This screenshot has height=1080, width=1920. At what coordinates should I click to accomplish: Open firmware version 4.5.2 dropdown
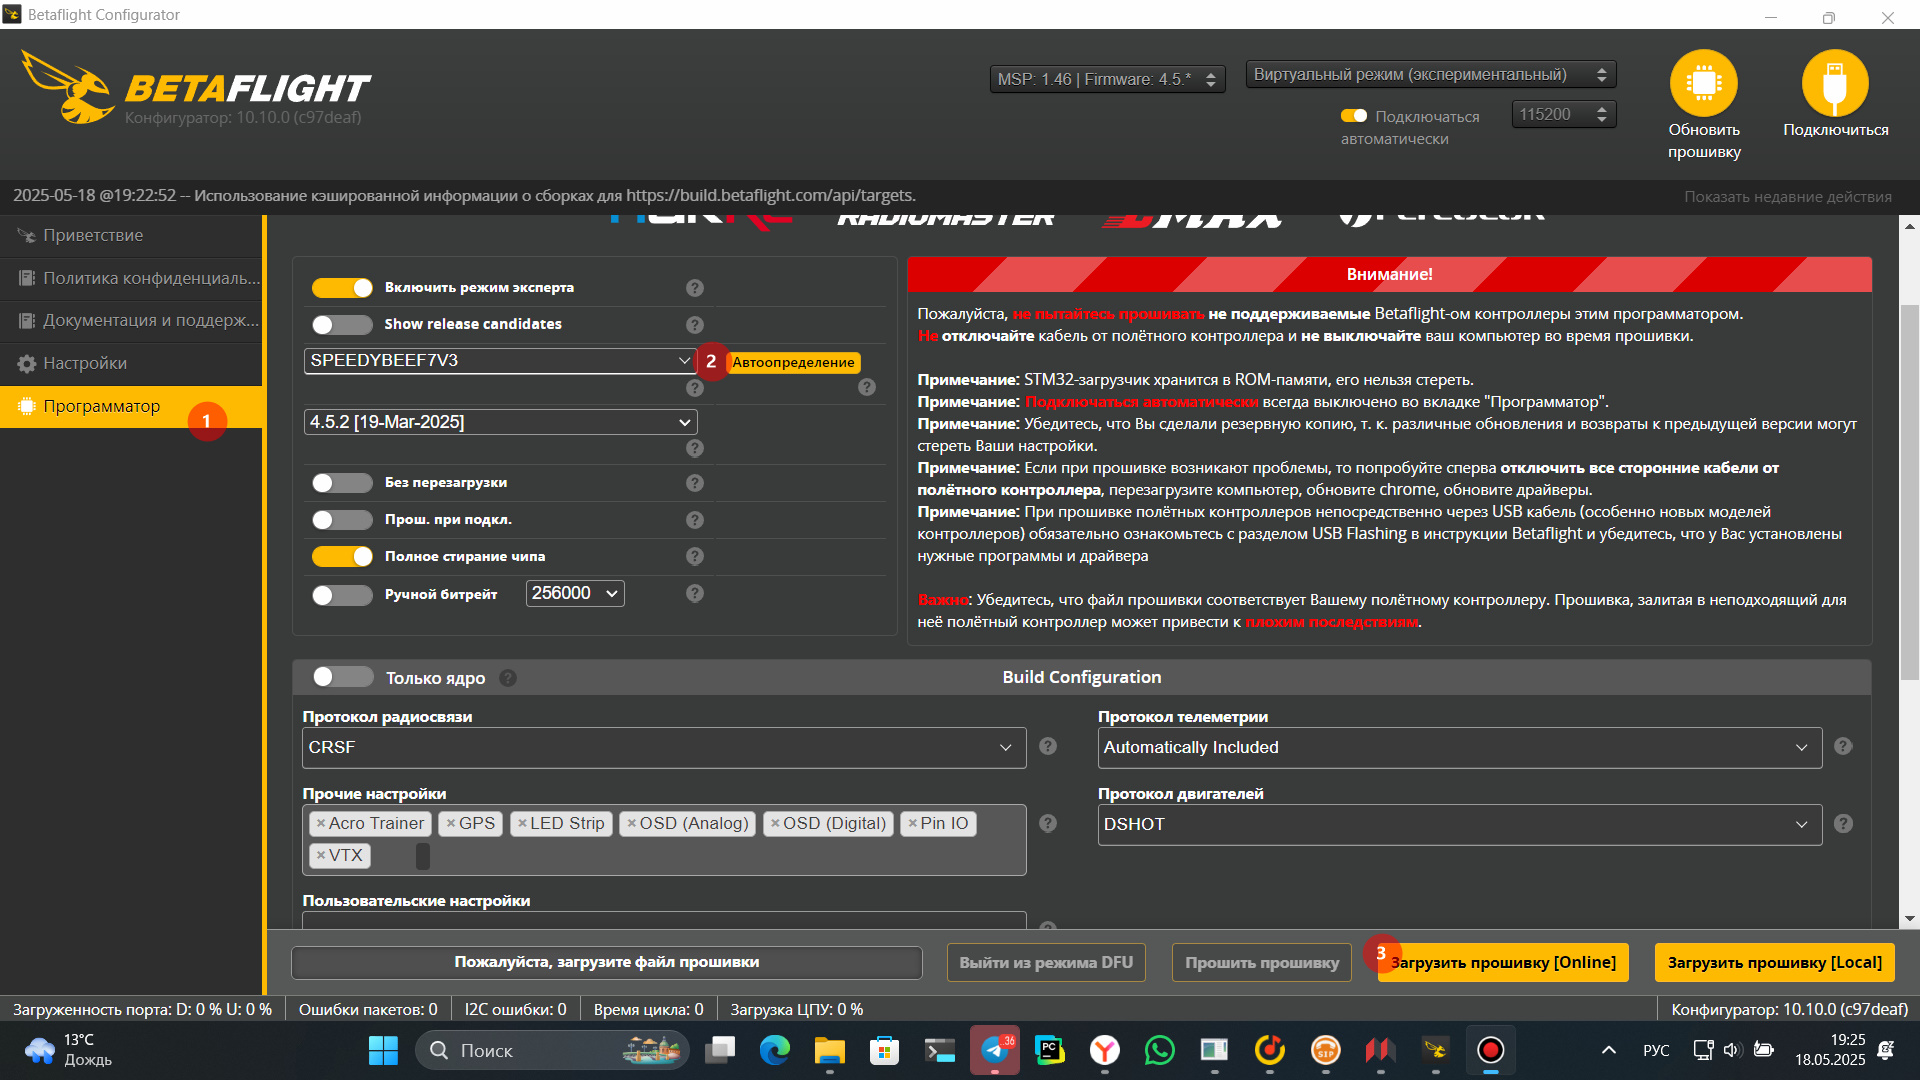coord(500,422)
